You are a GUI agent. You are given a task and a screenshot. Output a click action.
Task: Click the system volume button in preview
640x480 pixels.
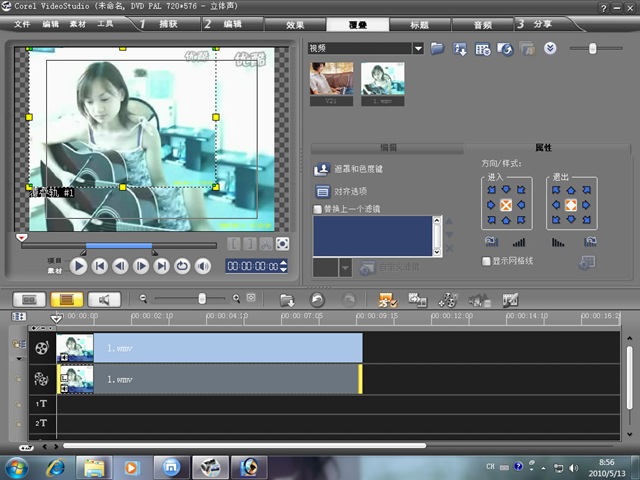pyautogui.click(x=203, y=266)
